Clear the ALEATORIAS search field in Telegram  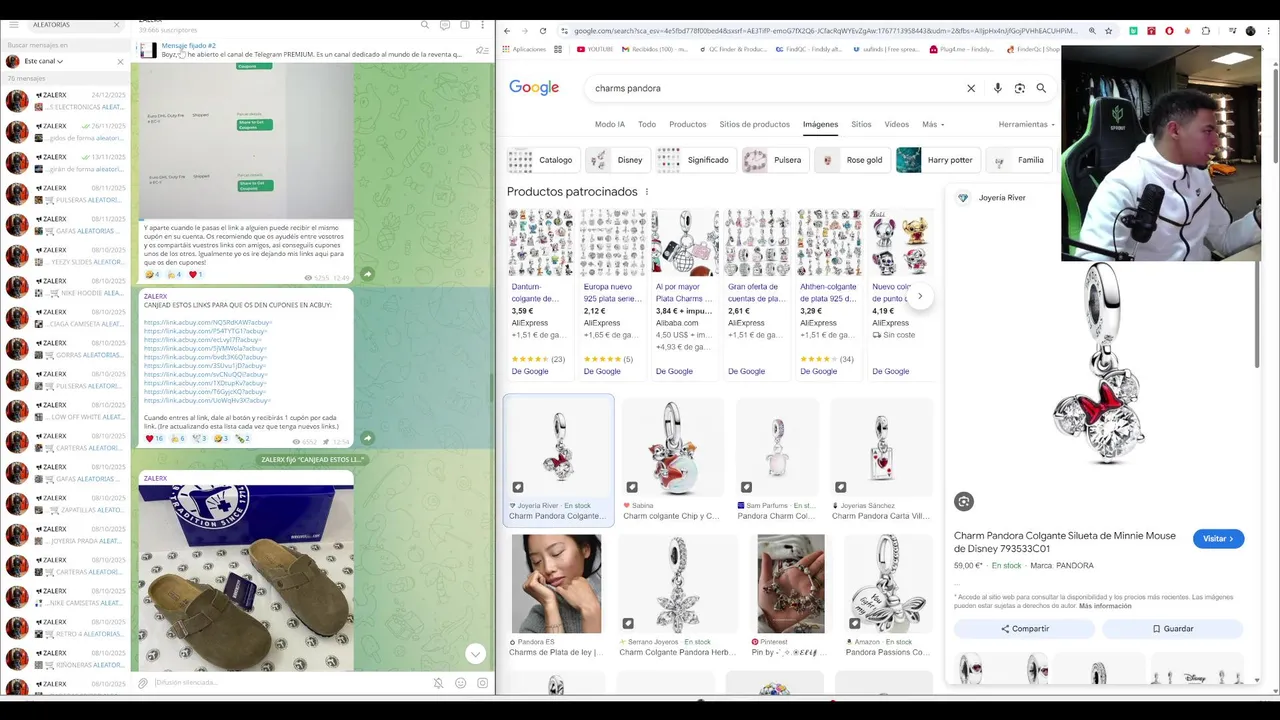(x=117, y=24)
